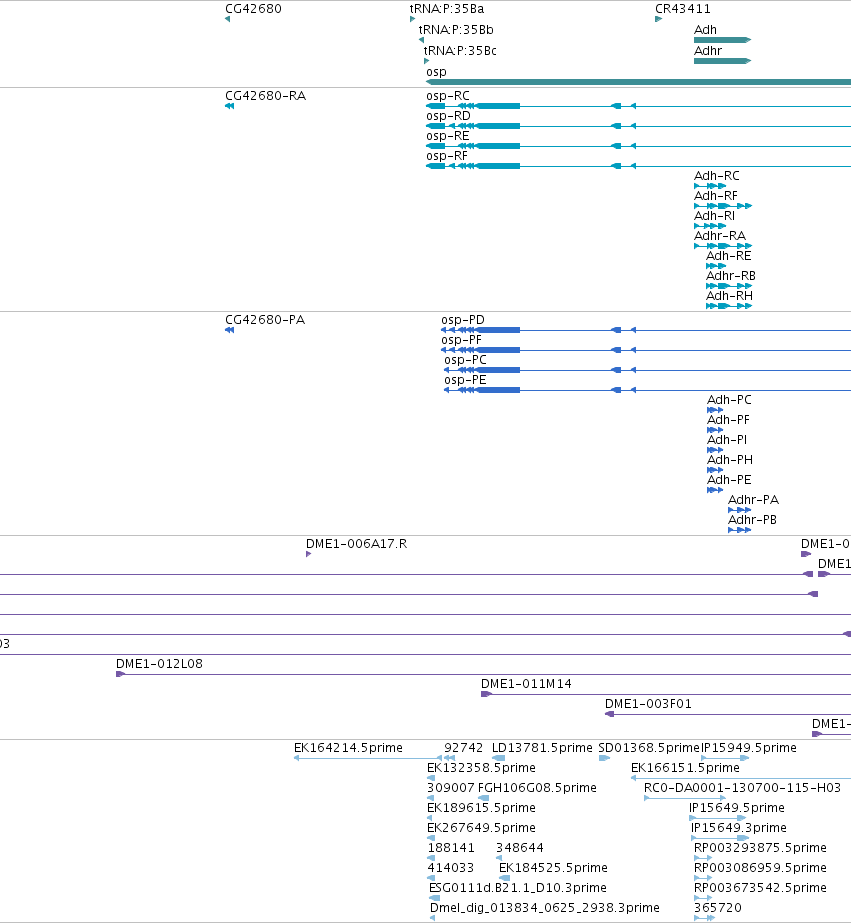Click the IP15649.5prime EST feature
The width and height of the screenshot is (851, 923).
[718, 818]
